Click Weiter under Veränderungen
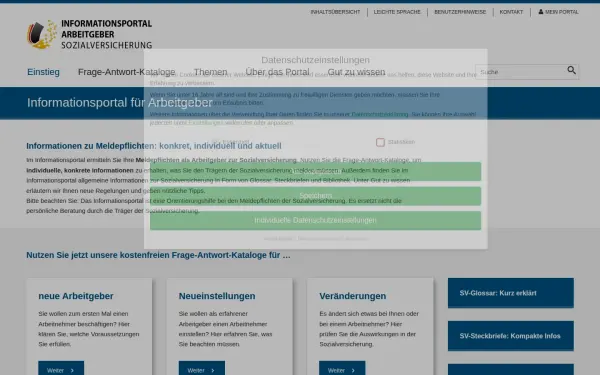The image size is (600, 375). point(342,370)
